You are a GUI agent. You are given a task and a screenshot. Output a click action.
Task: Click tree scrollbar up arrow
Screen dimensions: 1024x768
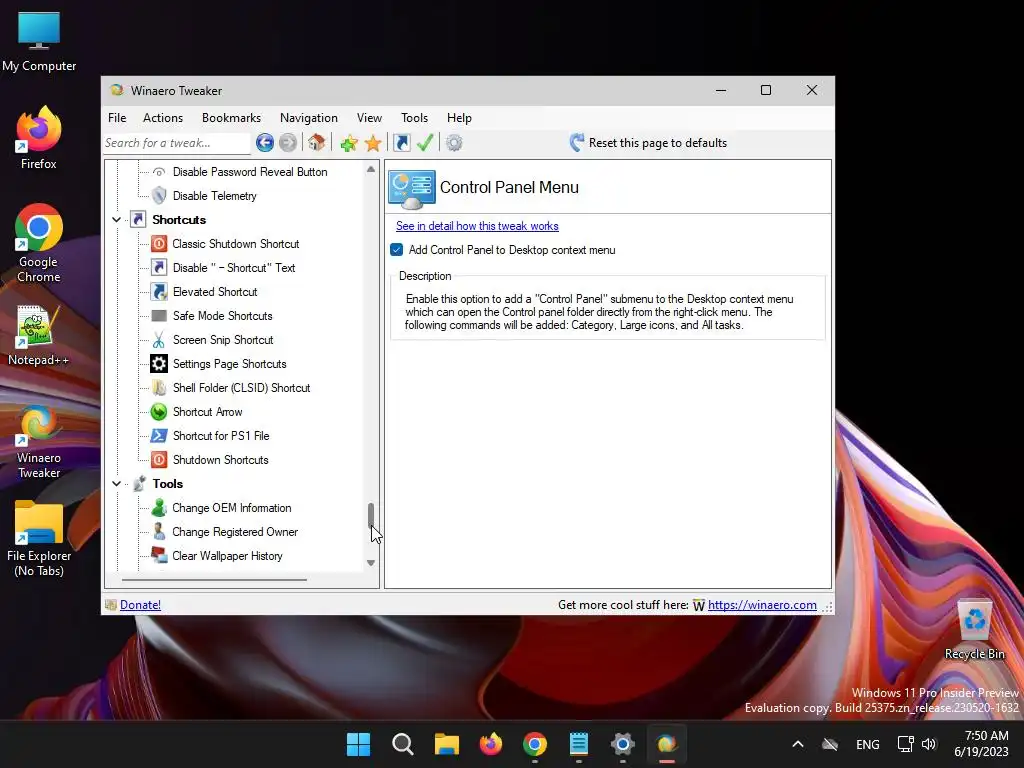tap(371, 169)
